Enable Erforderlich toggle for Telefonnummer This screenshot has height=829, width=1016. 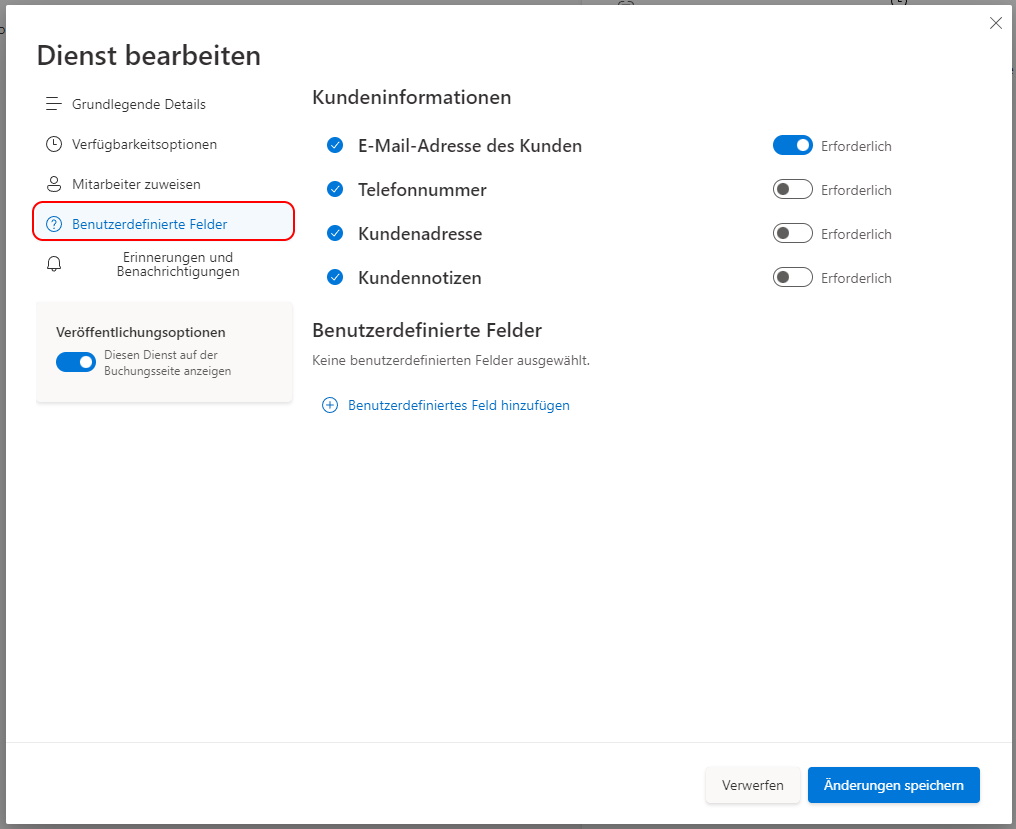[792, 189]
